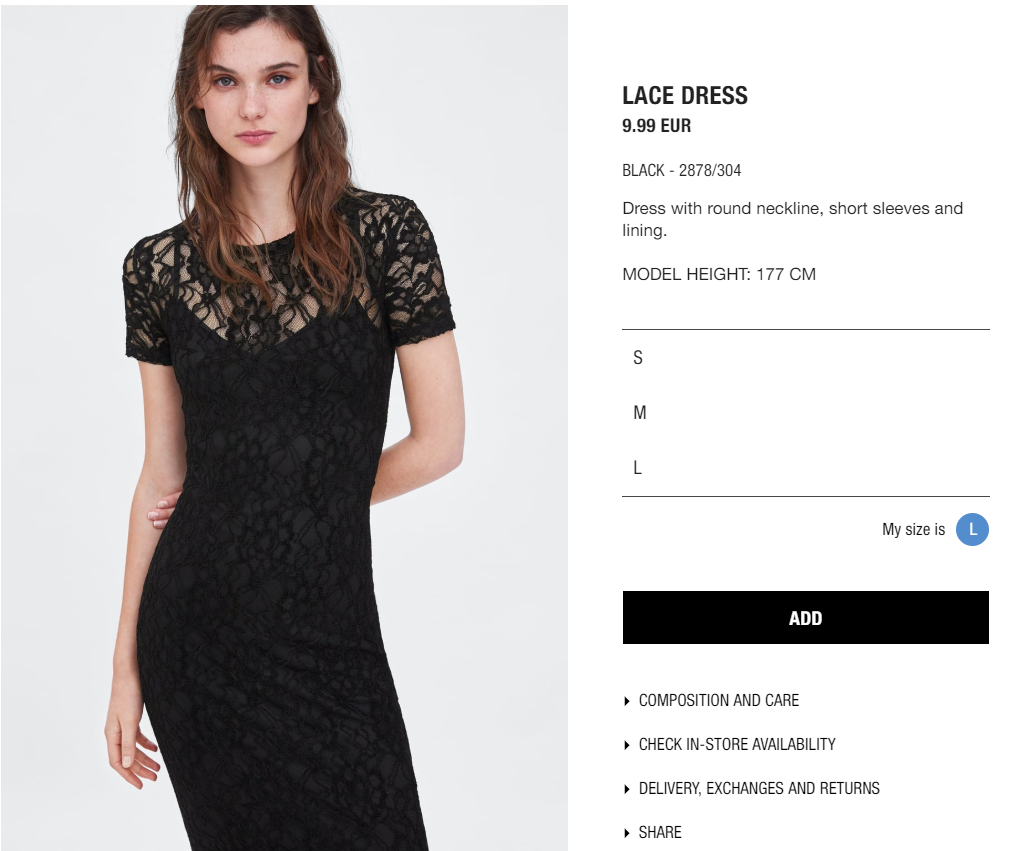Click the Model Height 177 CM text
Image resolution: width=1015 pixels, height=851 pixels.
(x=719, y=274)
